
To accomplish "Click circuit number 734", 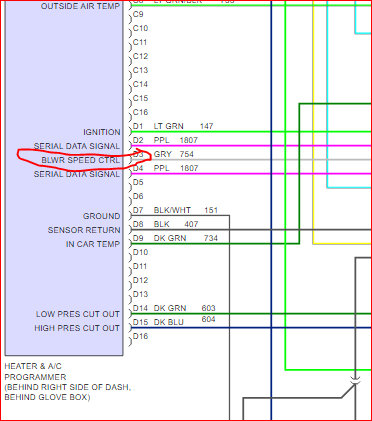I will point(211,238).
